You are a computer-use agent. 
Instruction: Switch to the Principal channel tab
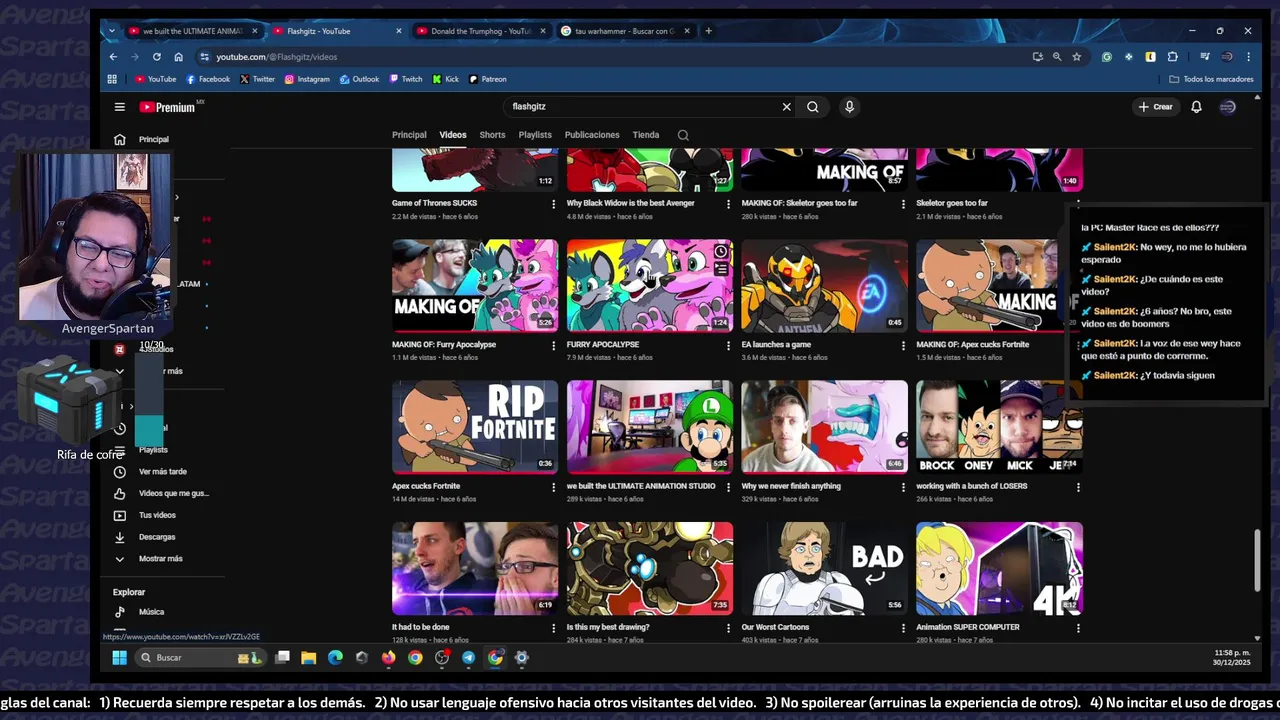pos(409,135)
